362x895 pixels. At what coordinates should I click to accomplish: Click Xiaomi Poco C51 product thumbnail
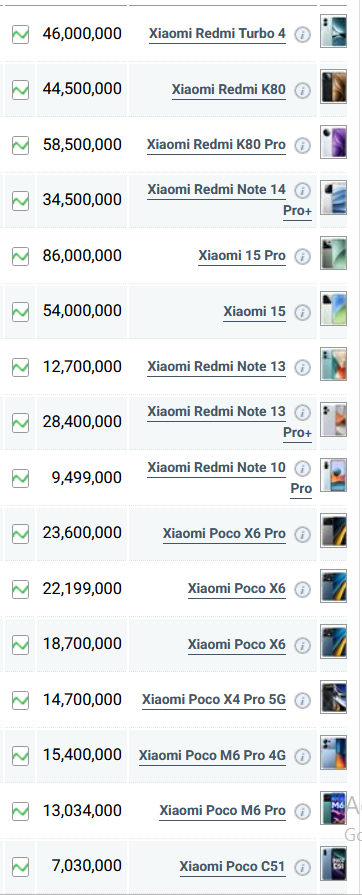point(333,864)
